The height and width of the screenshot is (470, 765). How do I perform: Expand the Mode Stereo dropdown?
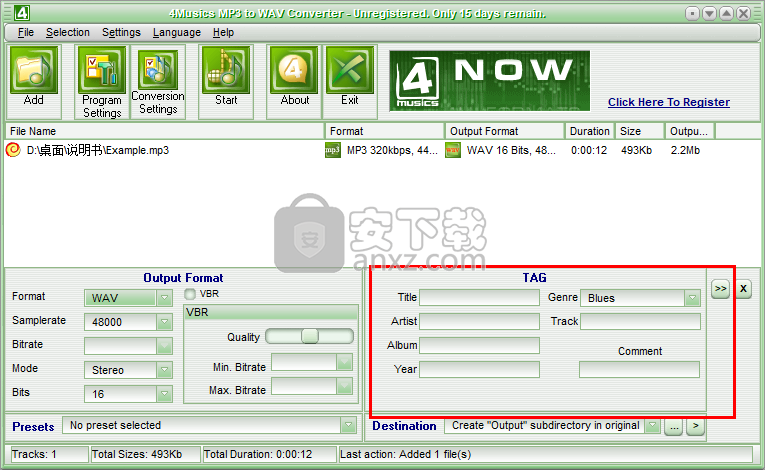click(x=164, y=369)
